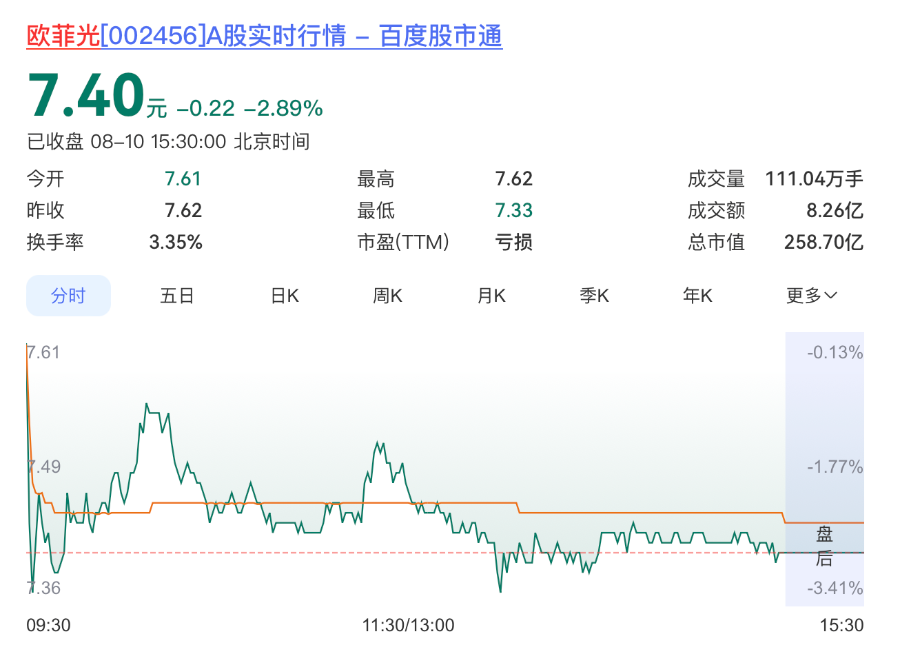Click the 今开 value 7.61
This screenshot has height=654, width=900.
coord(183,179)
